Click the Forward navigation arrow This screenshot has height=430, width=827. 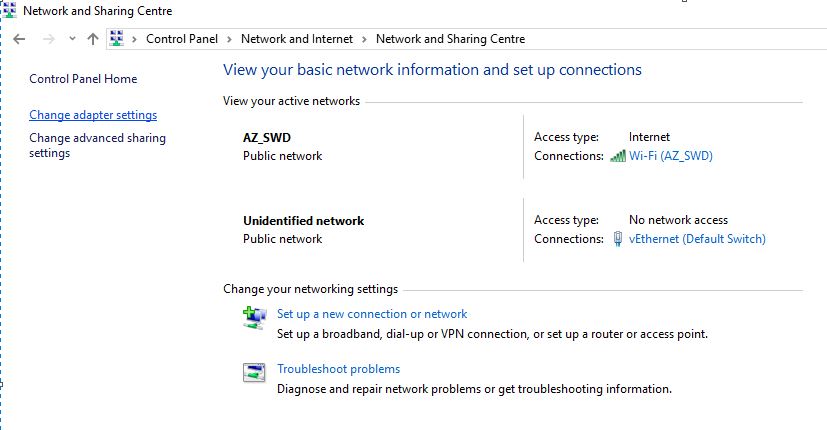pyautogui.click(x=49, y=39)
